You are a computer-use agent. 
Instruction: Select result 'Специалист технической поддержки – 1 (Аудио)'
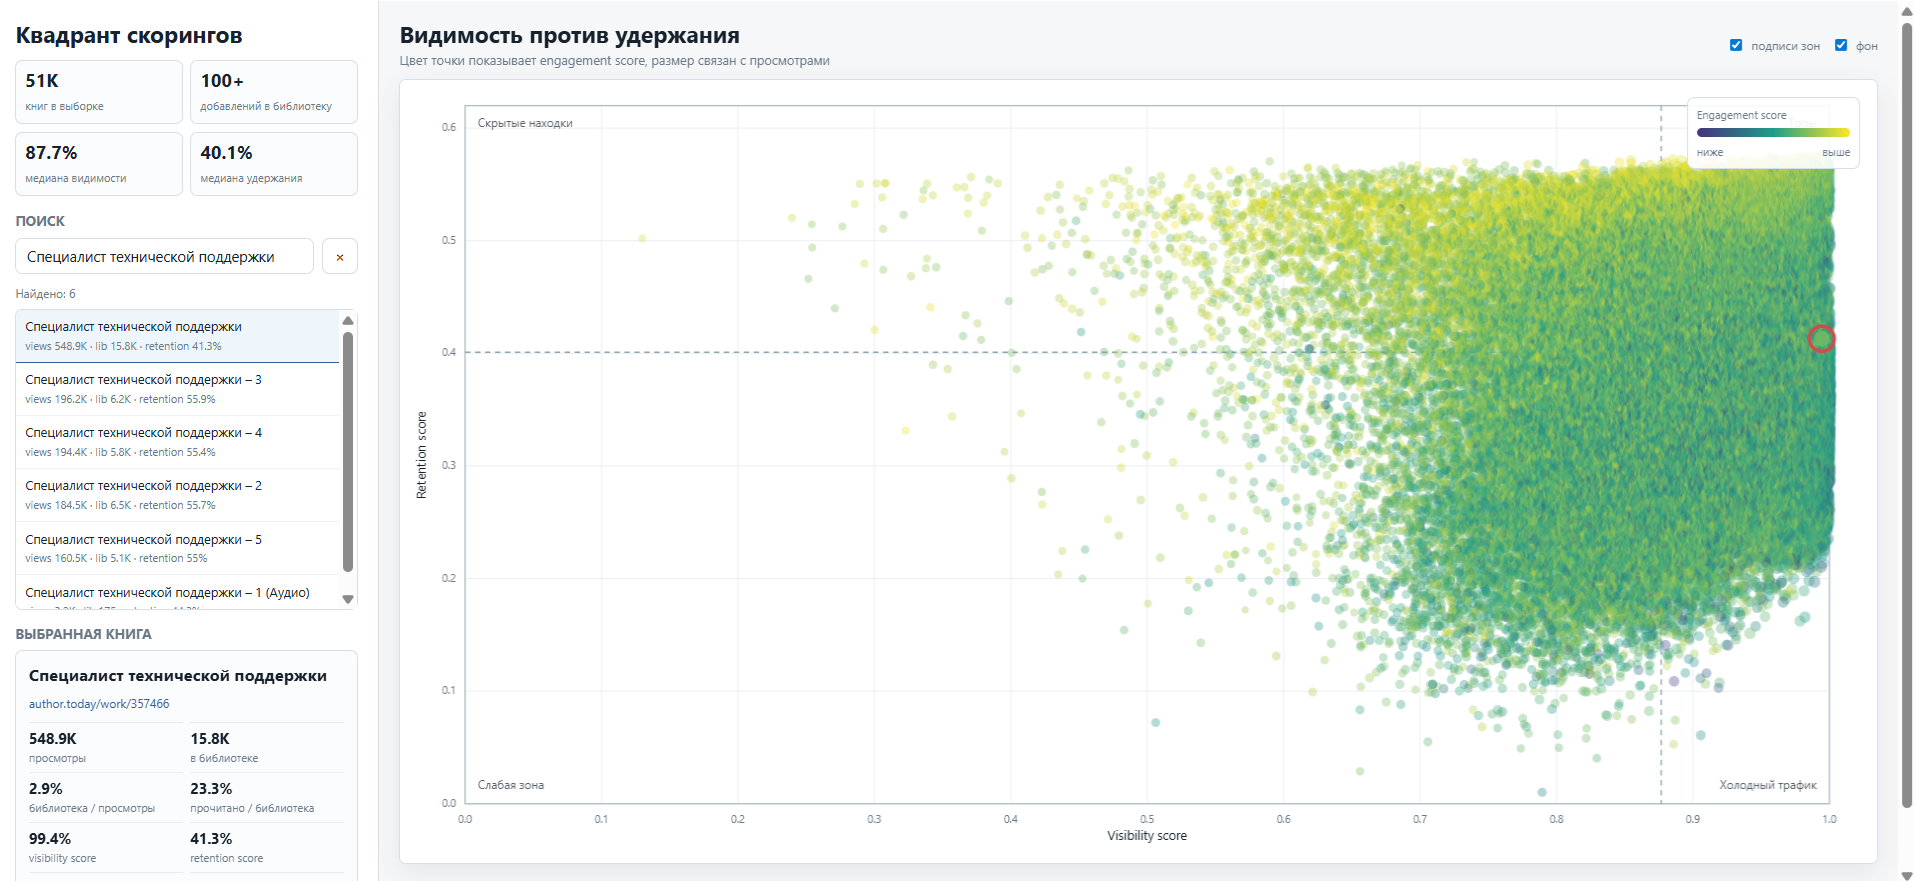pyautogui.click(x=178, y=593)
